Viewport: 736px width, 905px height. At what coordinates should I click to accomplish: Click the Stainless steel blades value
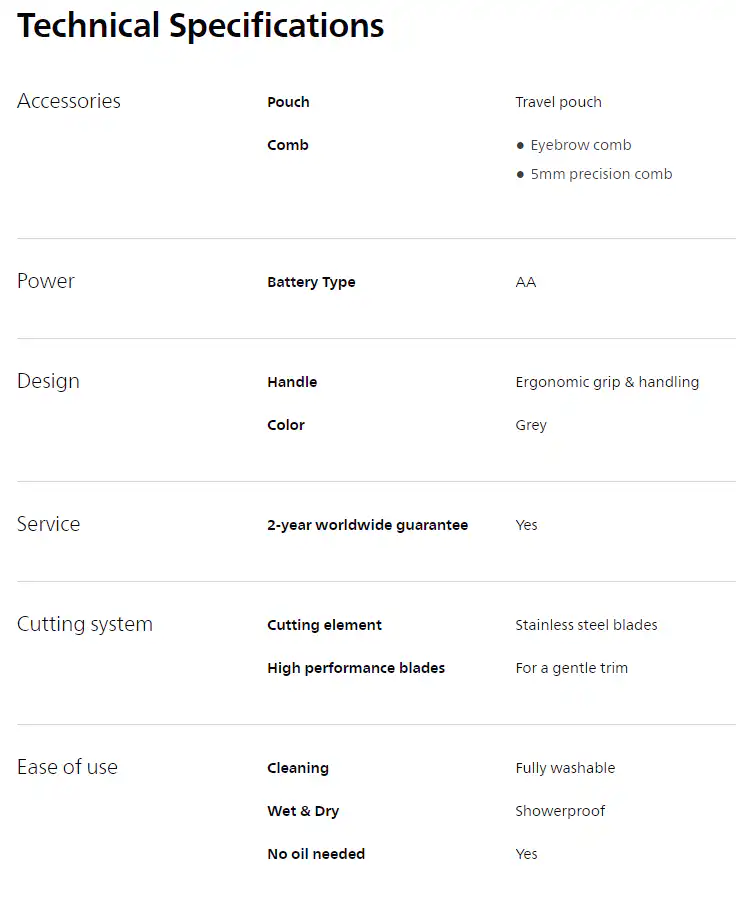pos(586,625)
